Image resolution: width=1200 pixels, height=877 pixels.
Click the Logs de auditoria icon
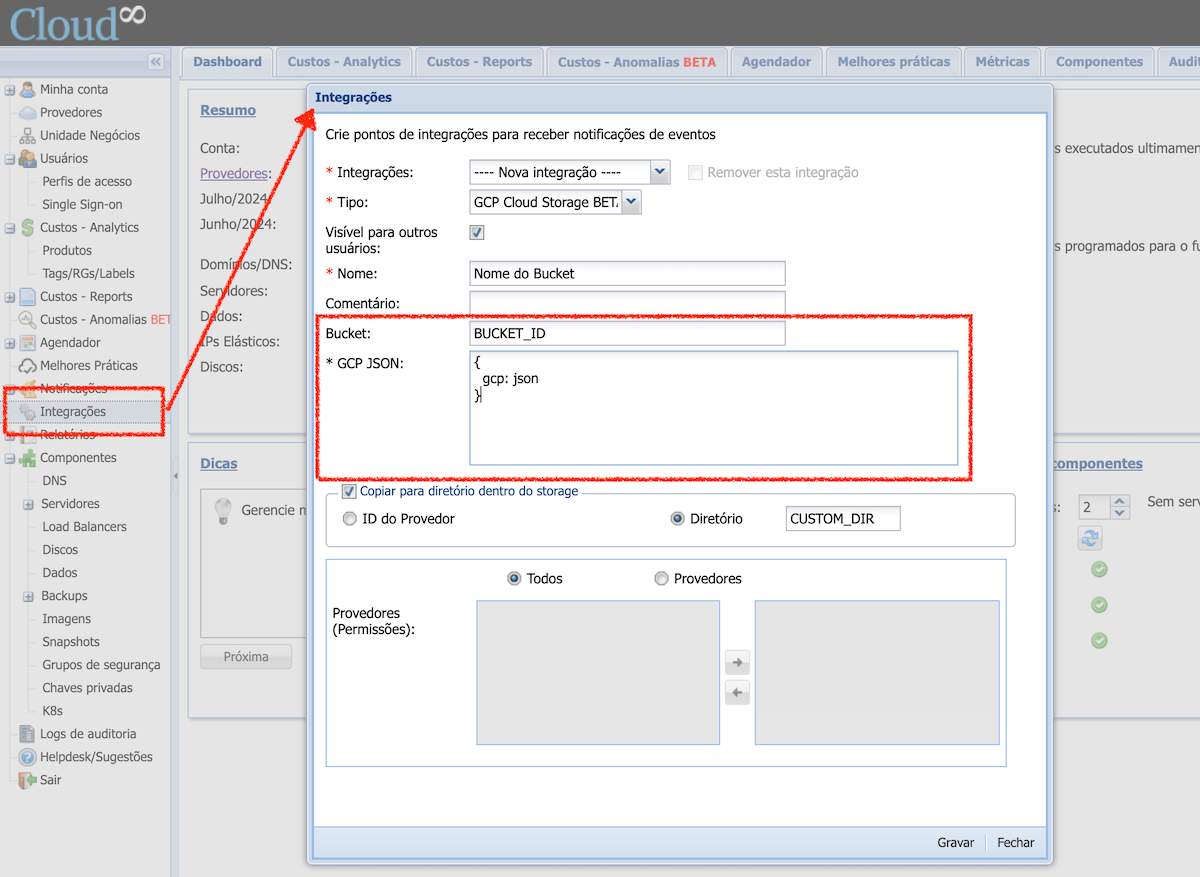pos(28,733)
